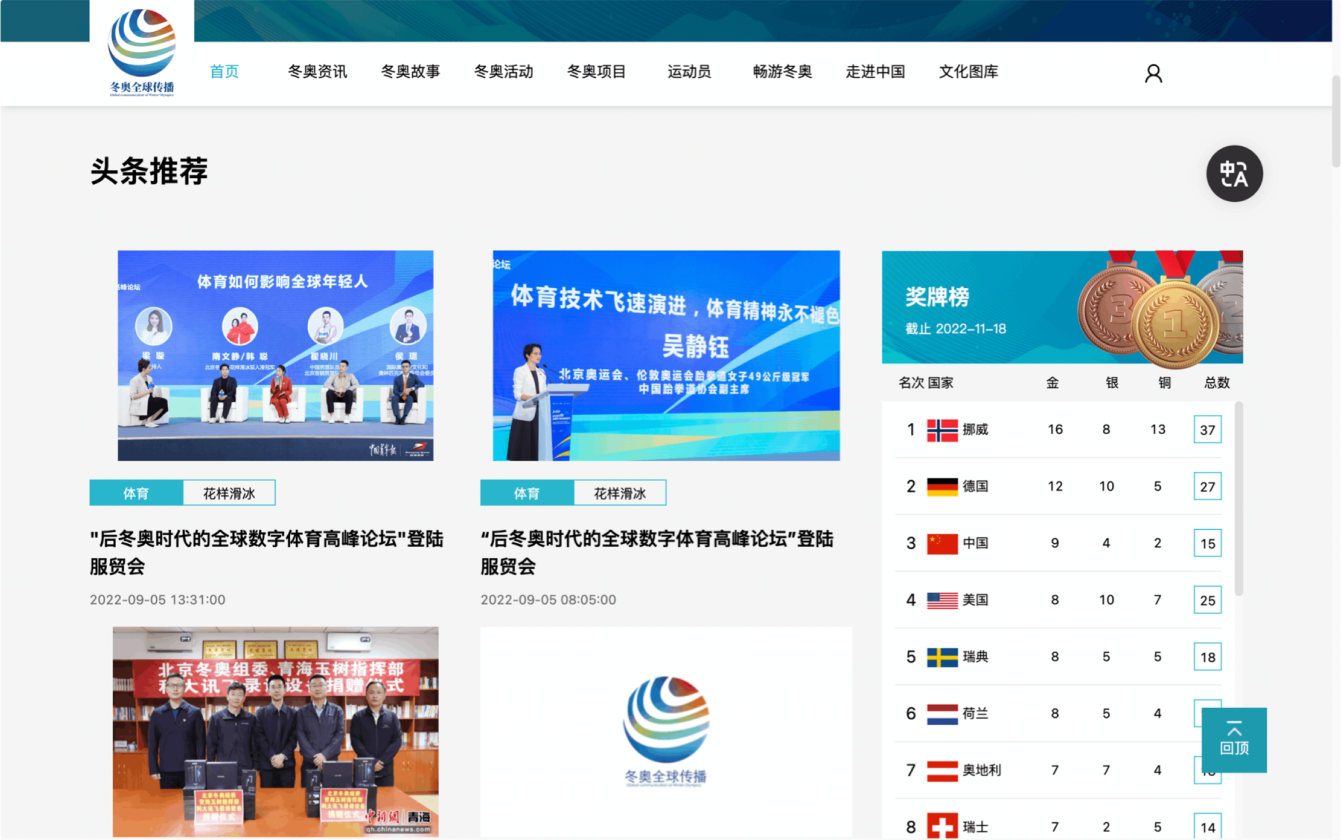Click Norway flag in medal table
1342x840 pixels.
pyautogui.click(x=942, y=430)
